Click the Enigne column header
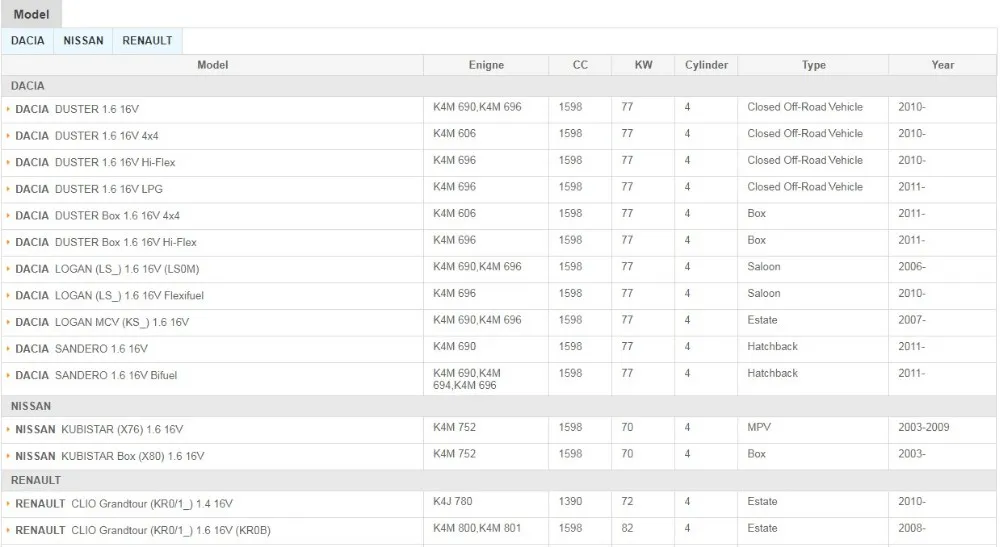This screenshot has height=547, width=1000. (x=486, y=65)
